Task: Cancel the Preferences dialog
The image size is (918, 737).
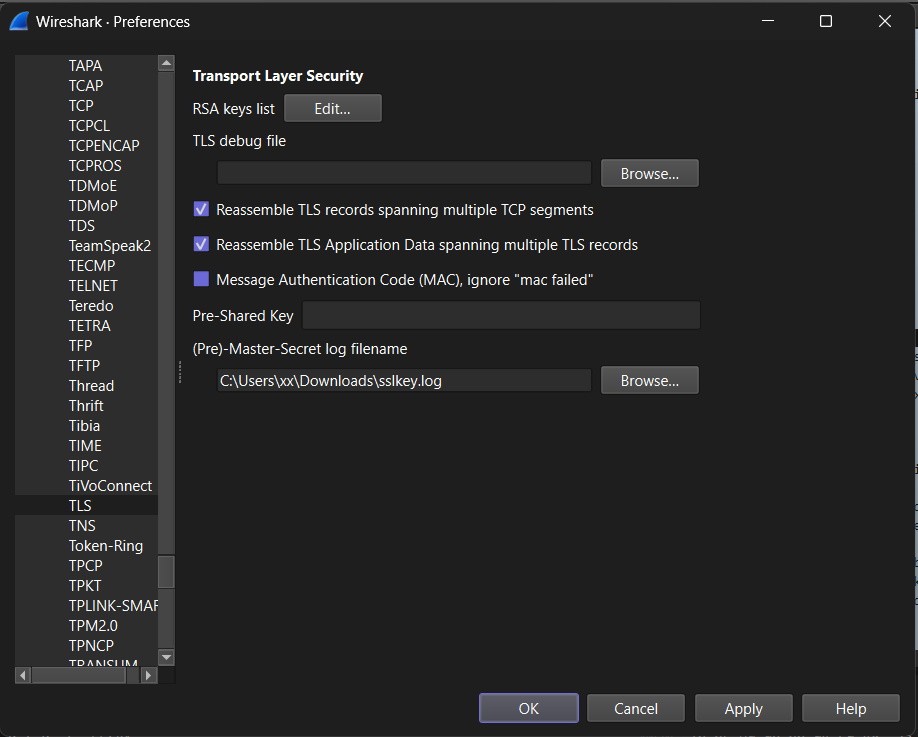Action: [x=636, y=708]
